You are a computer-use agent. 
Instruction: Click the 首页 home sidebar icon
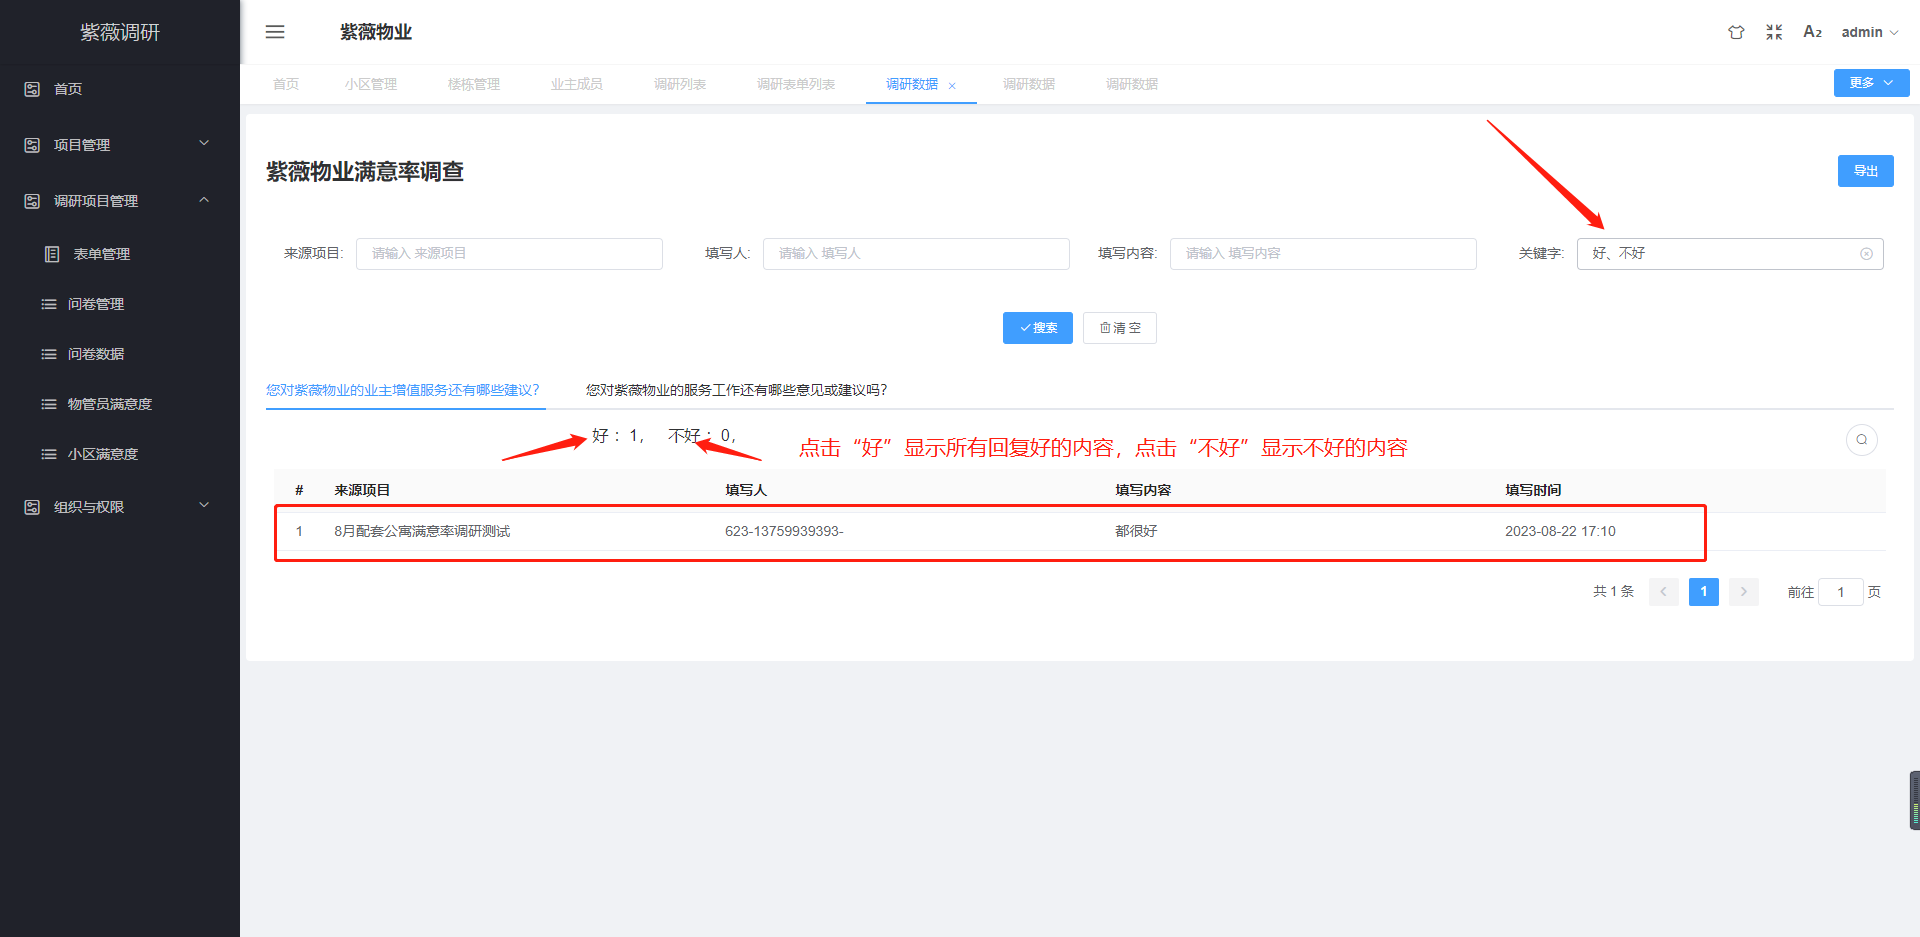(32, 89)
